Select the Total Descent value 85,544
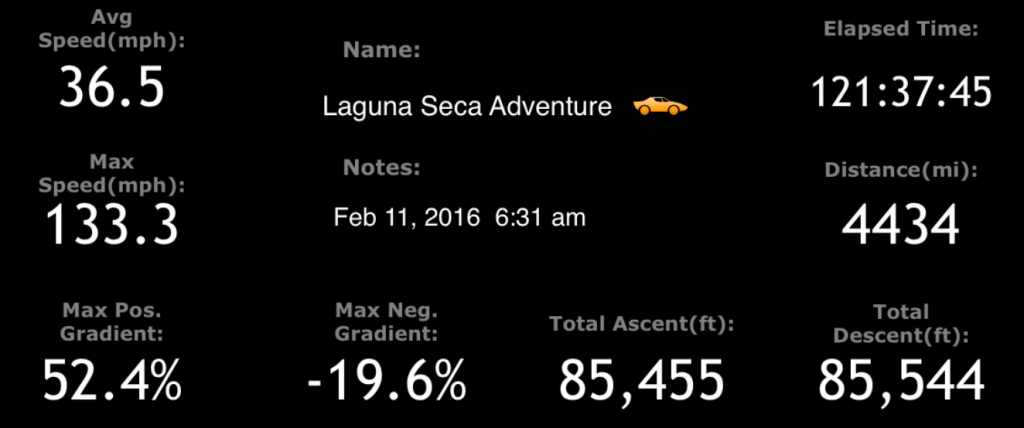 pyautogui.click(x=901, y=382)
